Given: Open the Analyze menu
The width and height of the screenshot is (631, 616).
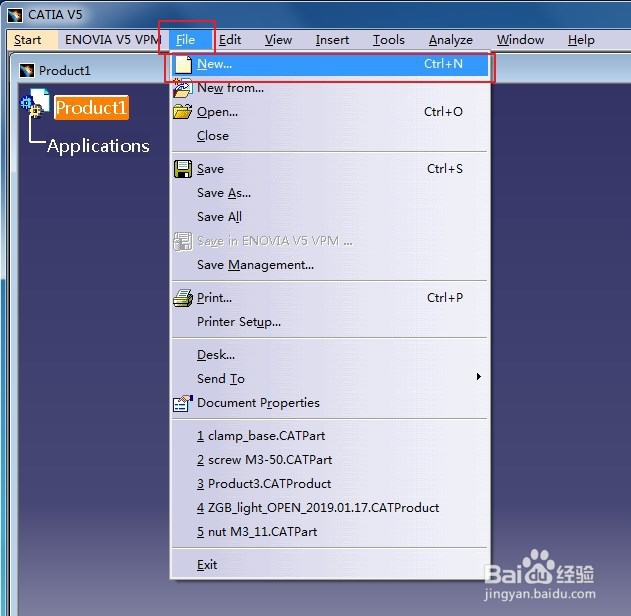Looking at the screenshot, I should pos(450,40).
